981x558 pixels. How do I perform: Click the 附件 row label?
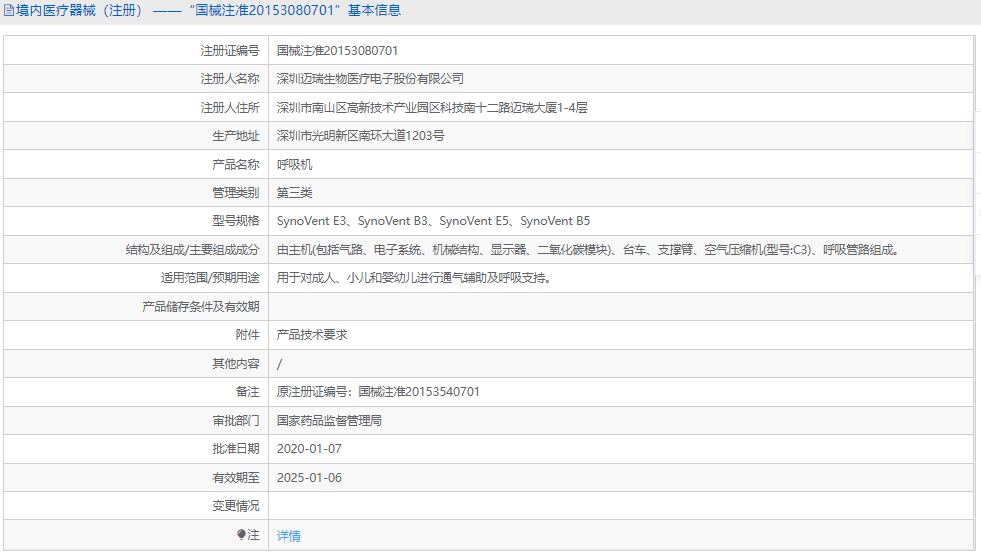coord(247,335)
